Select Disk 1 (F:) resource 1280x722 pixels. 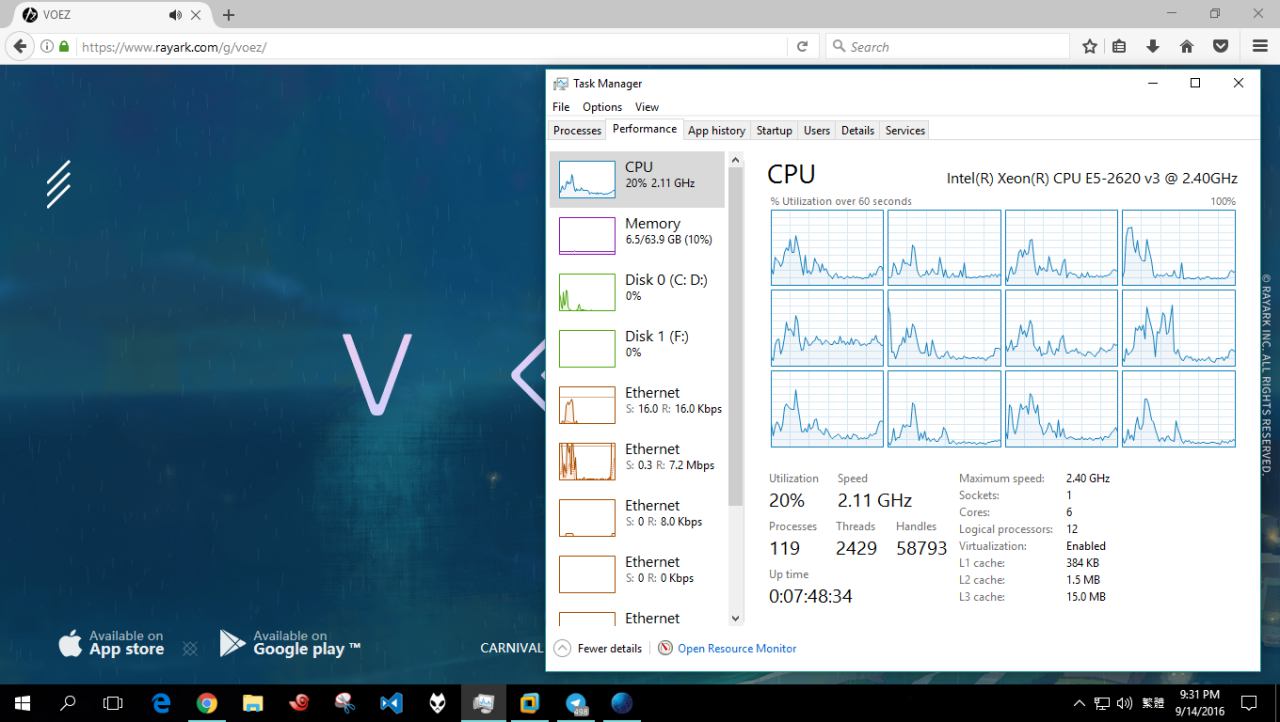pyautogui.click(x=637, y=348)
